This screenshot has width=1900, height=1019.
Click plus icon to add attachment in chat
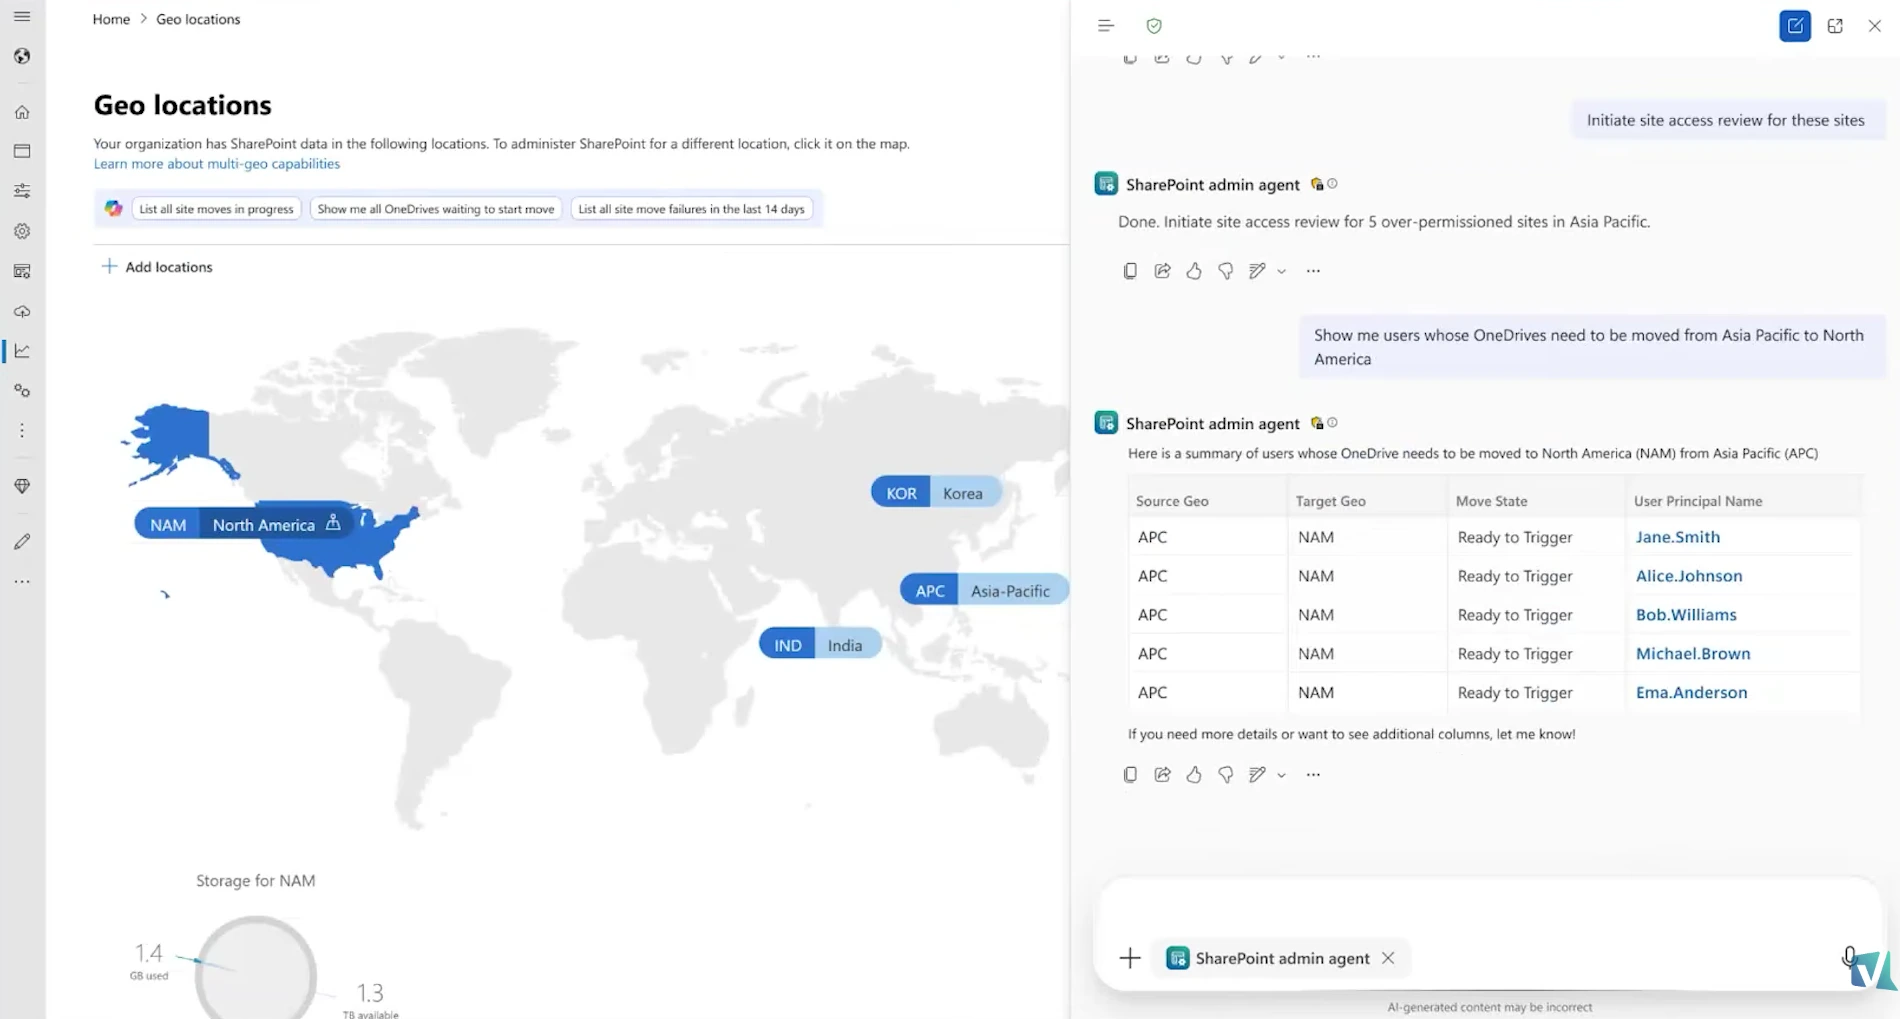coord(1130,958)
